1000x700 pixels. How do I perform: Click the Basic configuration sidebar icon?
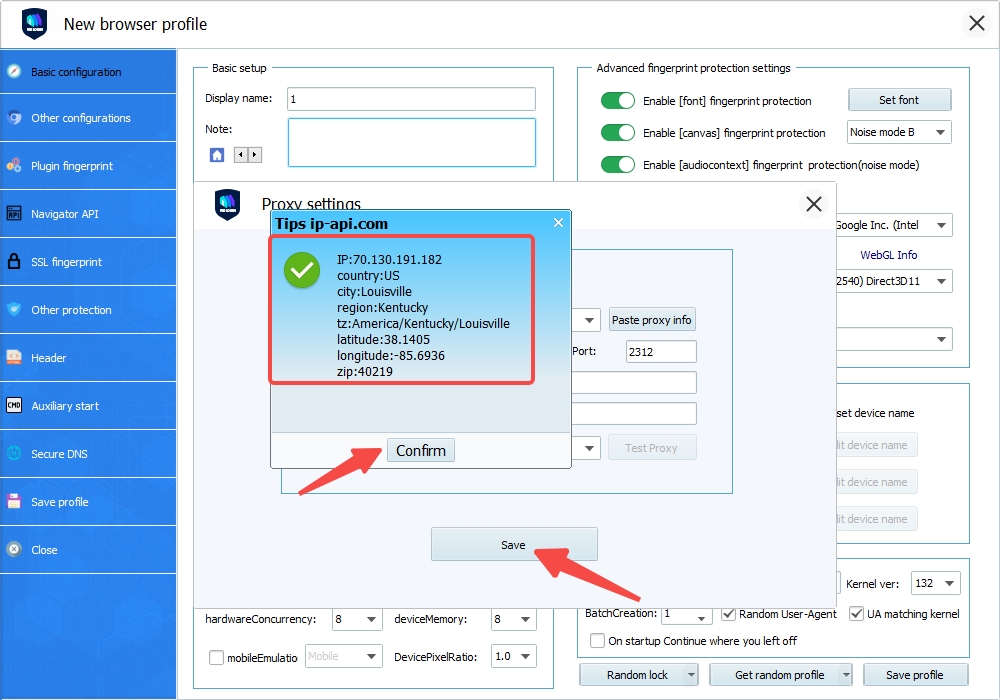14,72
